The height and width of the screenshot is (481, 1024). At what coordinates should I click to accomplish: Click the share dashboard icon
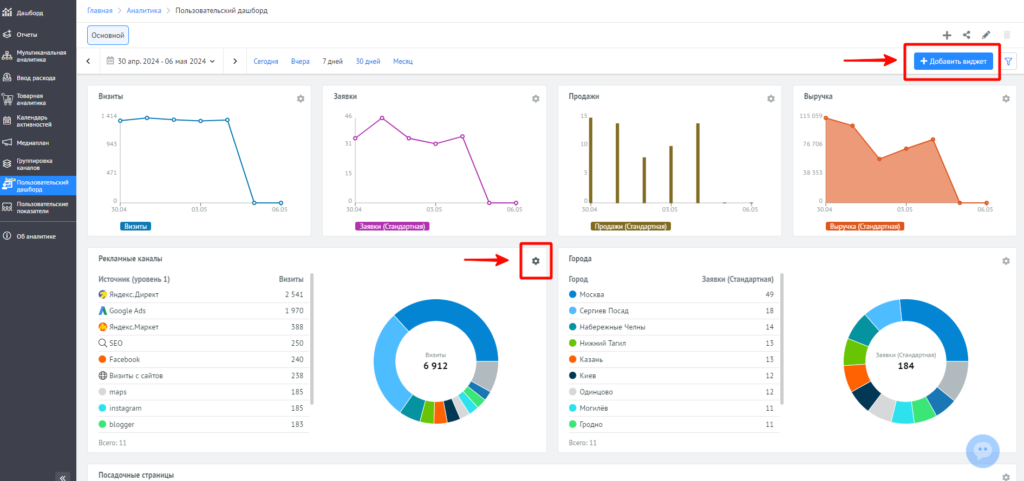coord(966,36)
